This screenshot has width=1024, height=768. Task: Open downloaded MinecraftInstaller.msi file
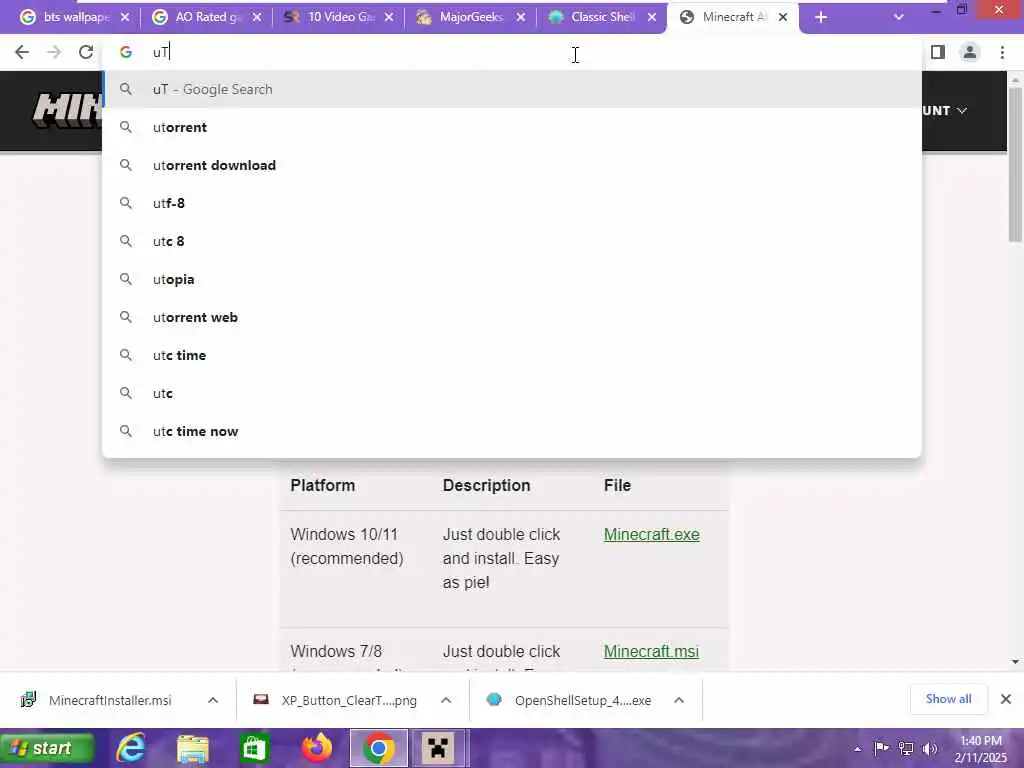110,700
